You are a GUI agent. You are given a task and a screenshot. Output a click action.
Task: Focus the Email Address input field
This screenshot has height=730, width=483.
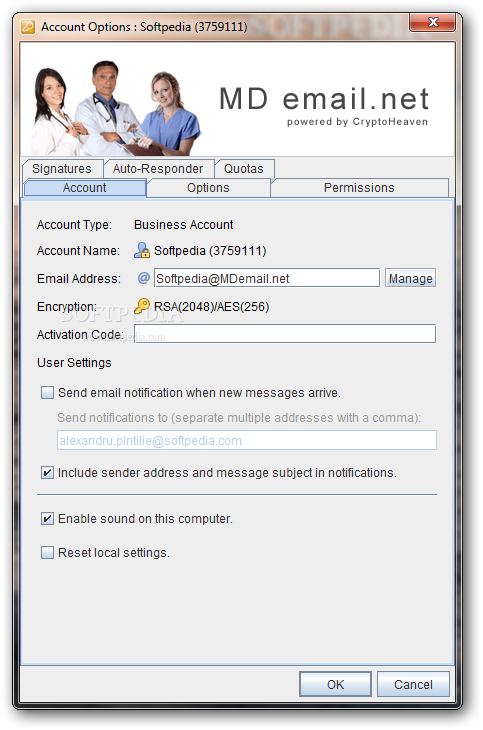[267, 278]
